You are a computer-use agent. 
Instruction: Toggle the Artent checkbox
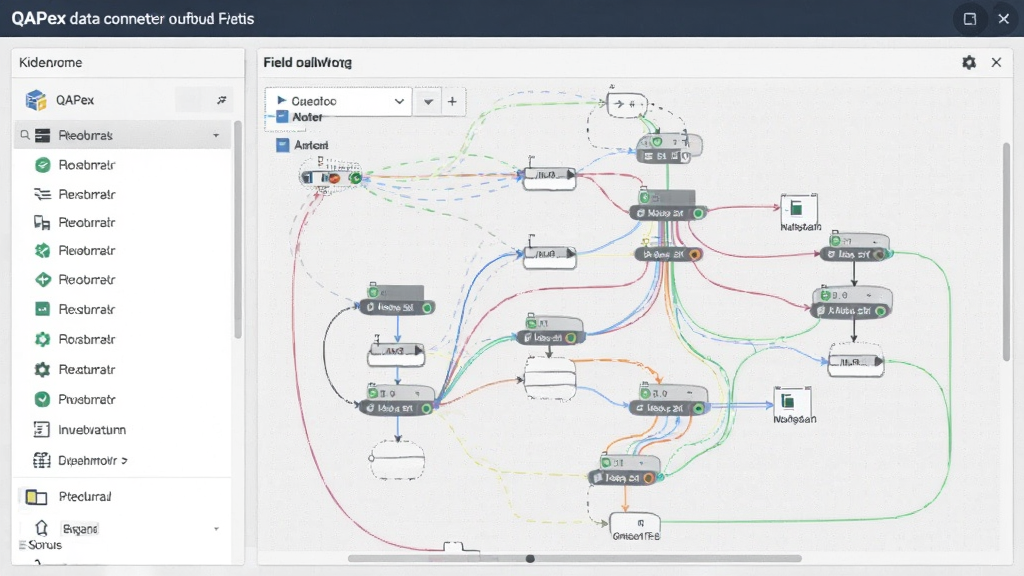tap(282, 145)
